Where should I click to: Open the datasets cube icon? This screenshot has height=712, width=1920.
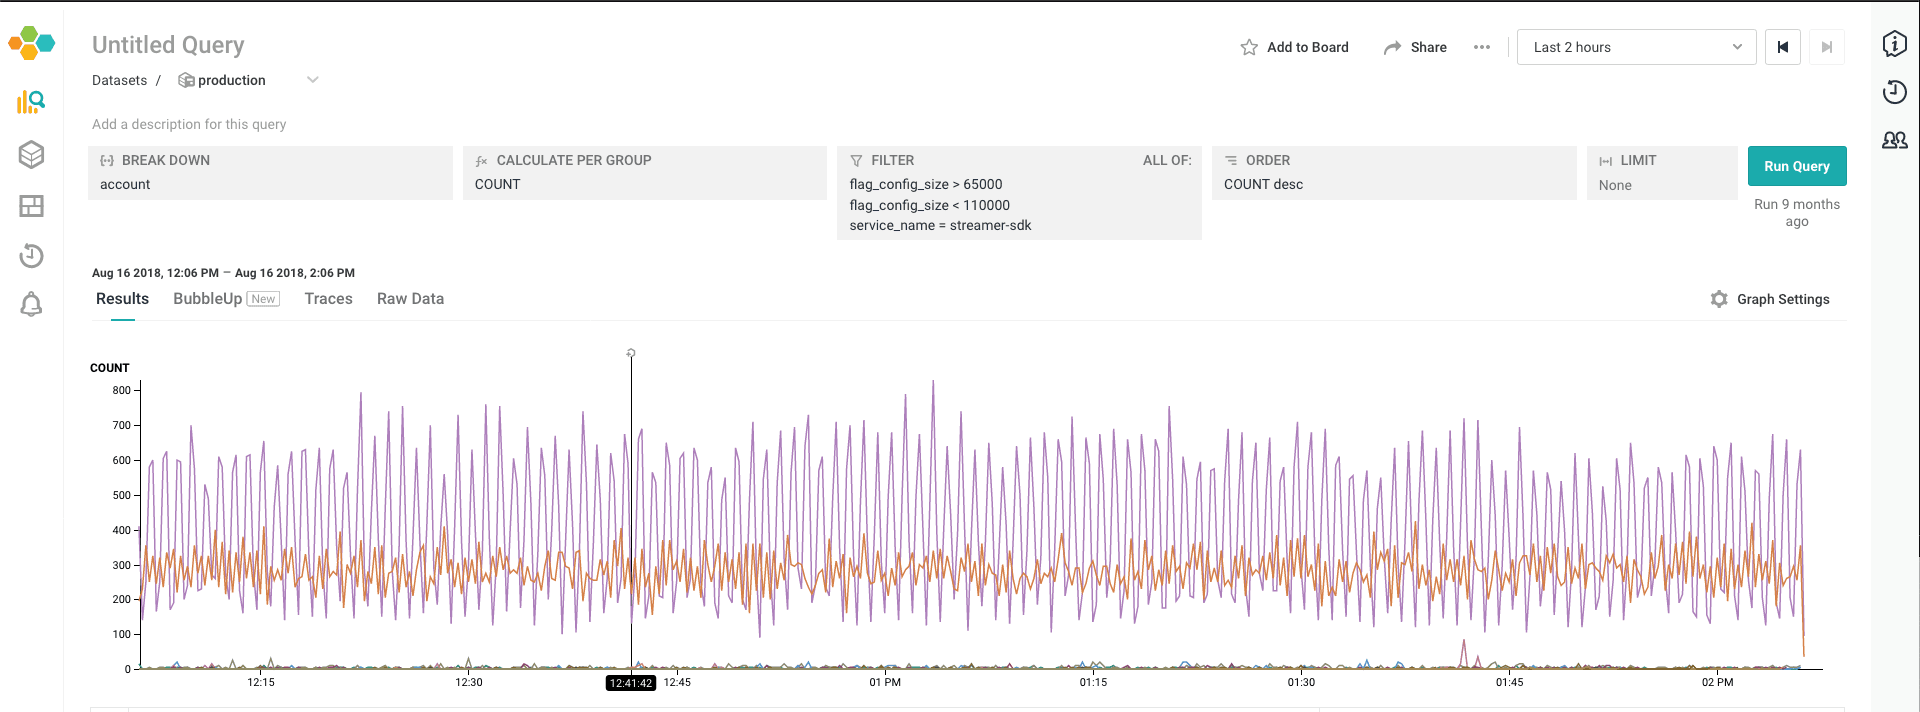31,154
